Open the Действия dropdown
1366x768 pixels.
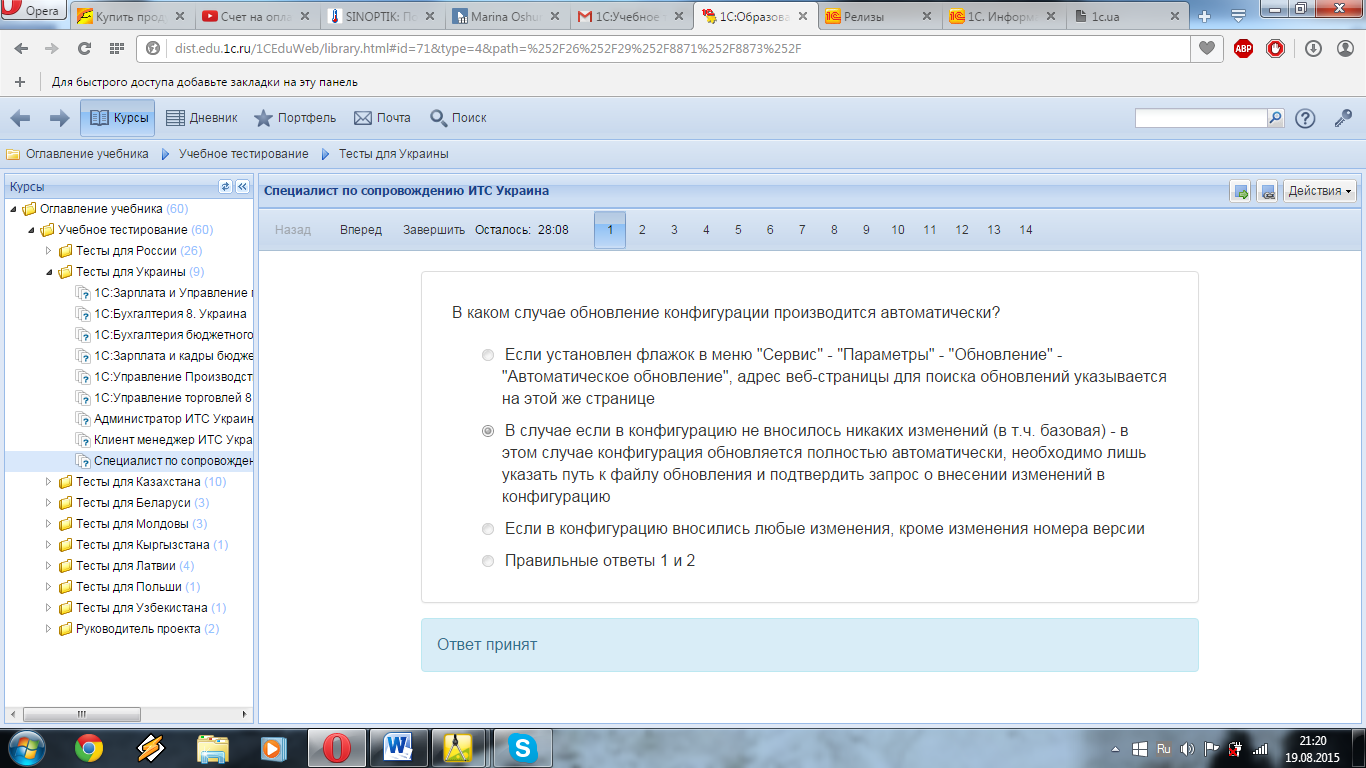(x=1320, y=191)
